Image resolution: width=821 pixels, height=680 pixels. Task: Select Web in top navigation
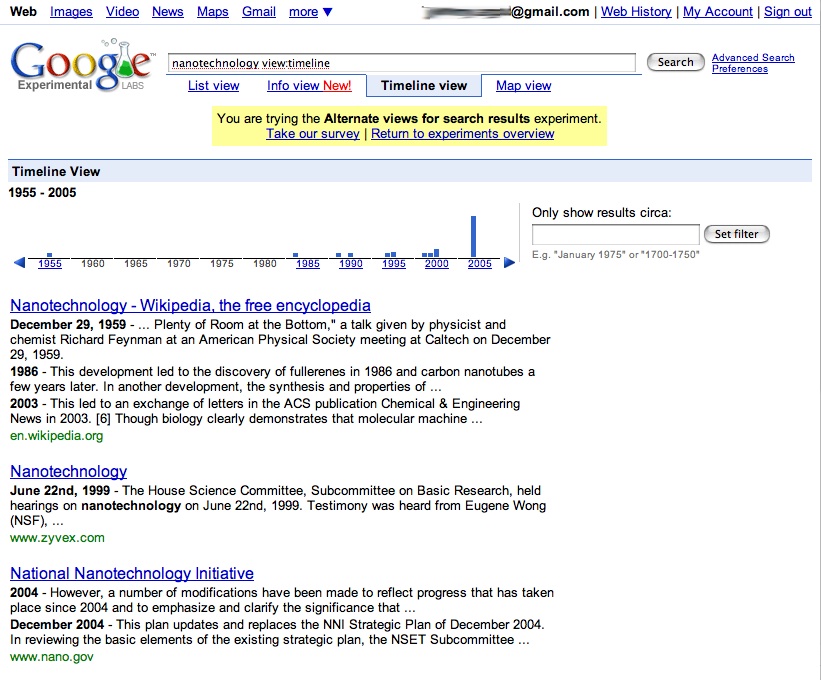(x=23, y=12)
